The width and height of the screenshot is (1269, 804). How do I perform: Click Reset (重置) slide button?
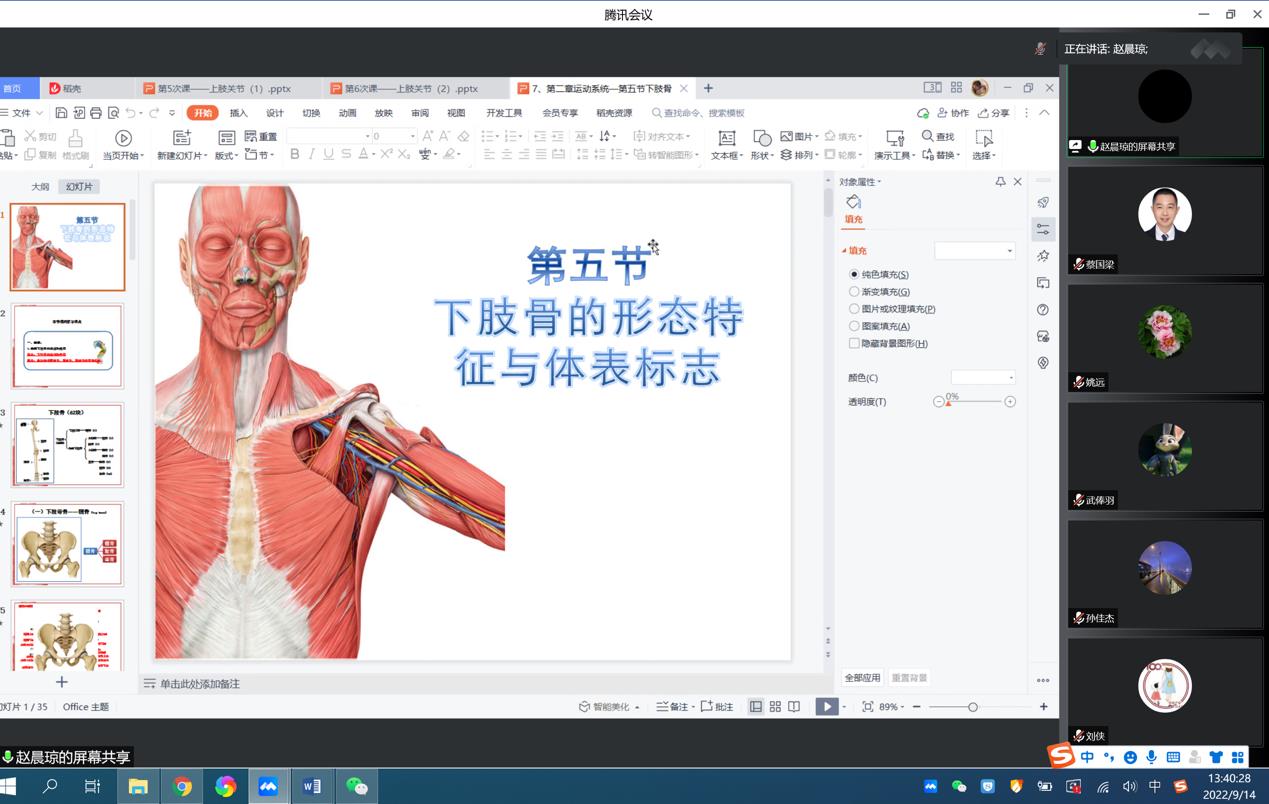point(261,136)
